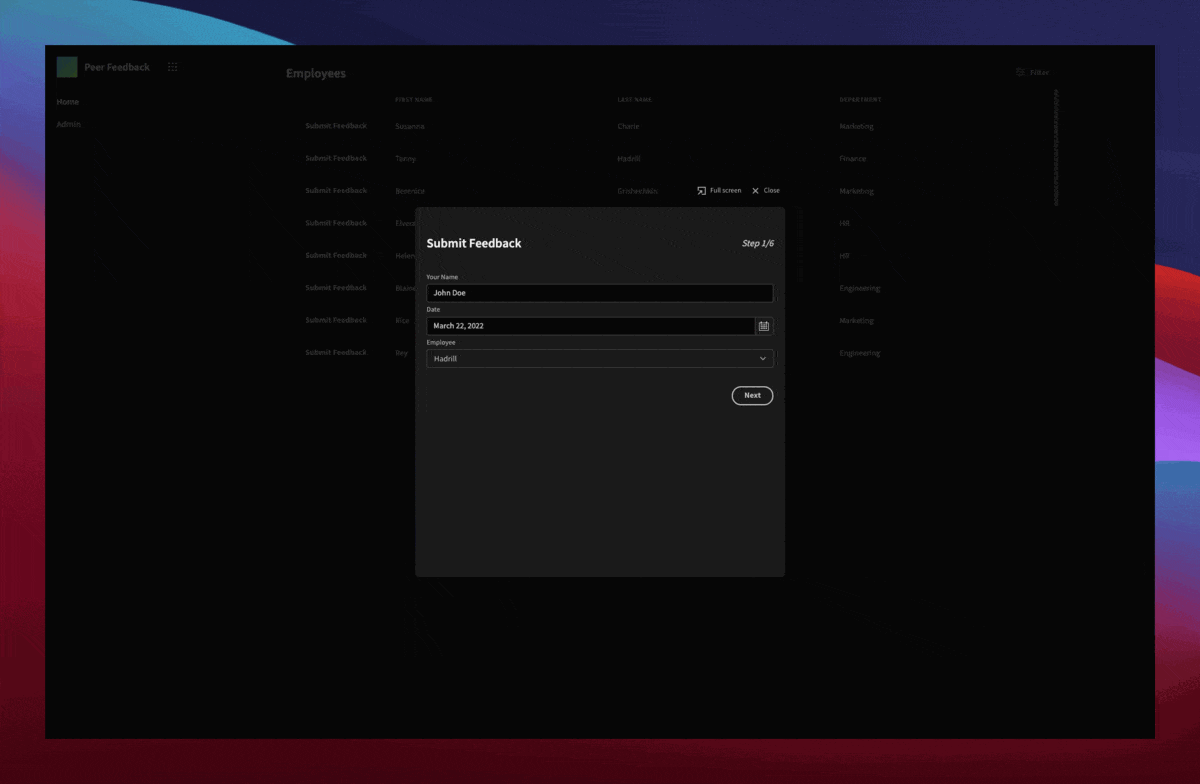The width and height of the screenshot is (1200, 784).
Task: Click the app grid launcher beside Peer Feedback
Action: (172, 66)
